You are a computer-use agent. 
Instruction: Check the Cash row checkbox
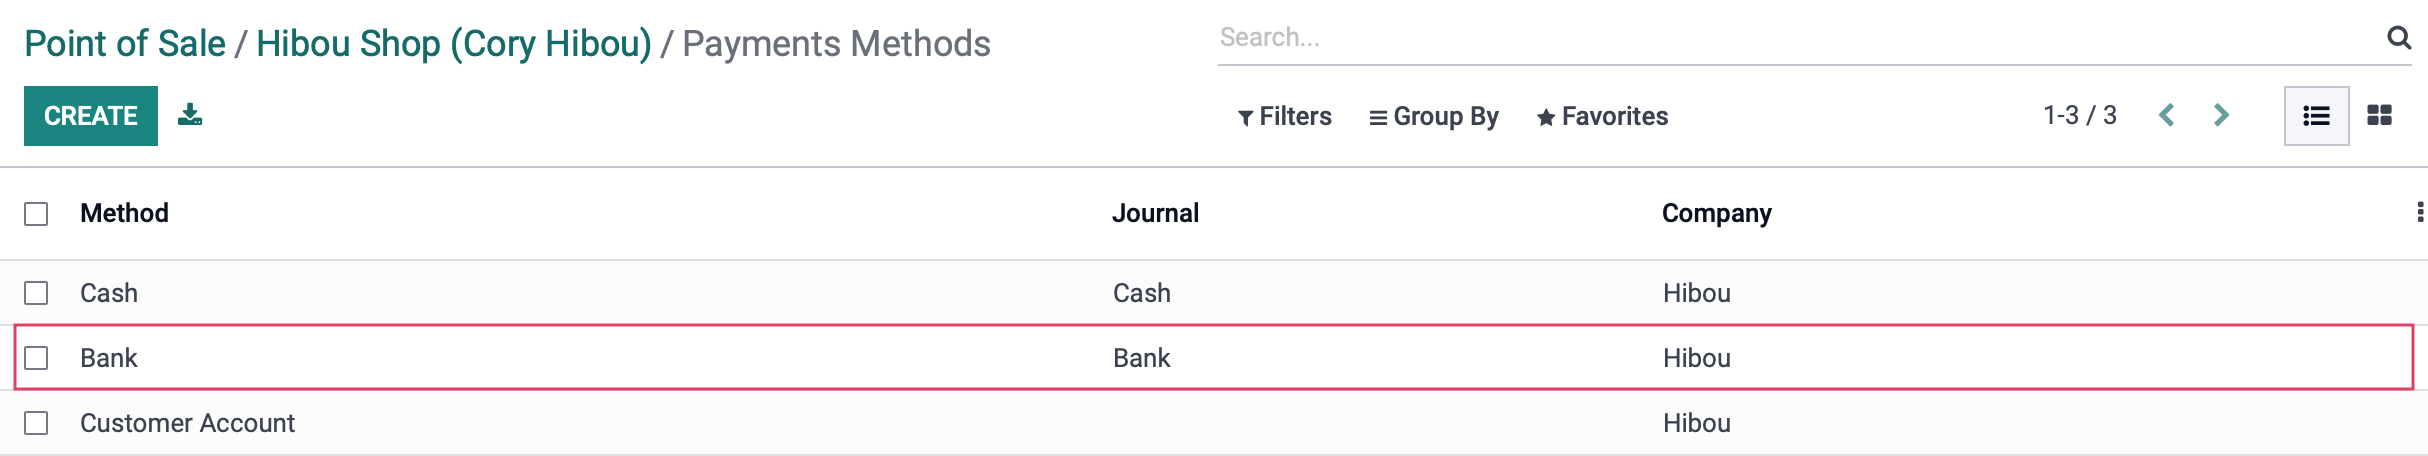click(36, 293)
